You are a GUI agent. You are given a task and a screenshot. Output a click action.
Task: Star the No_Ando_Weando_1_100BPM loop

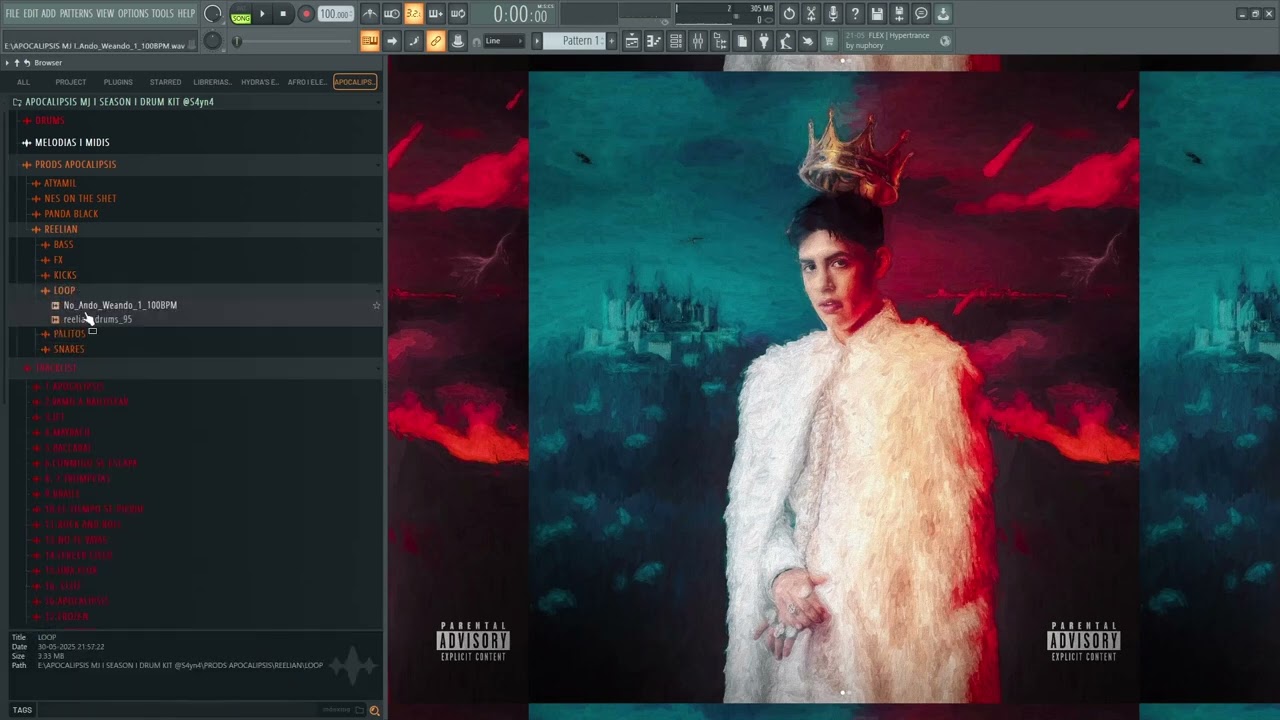(376, 305)
